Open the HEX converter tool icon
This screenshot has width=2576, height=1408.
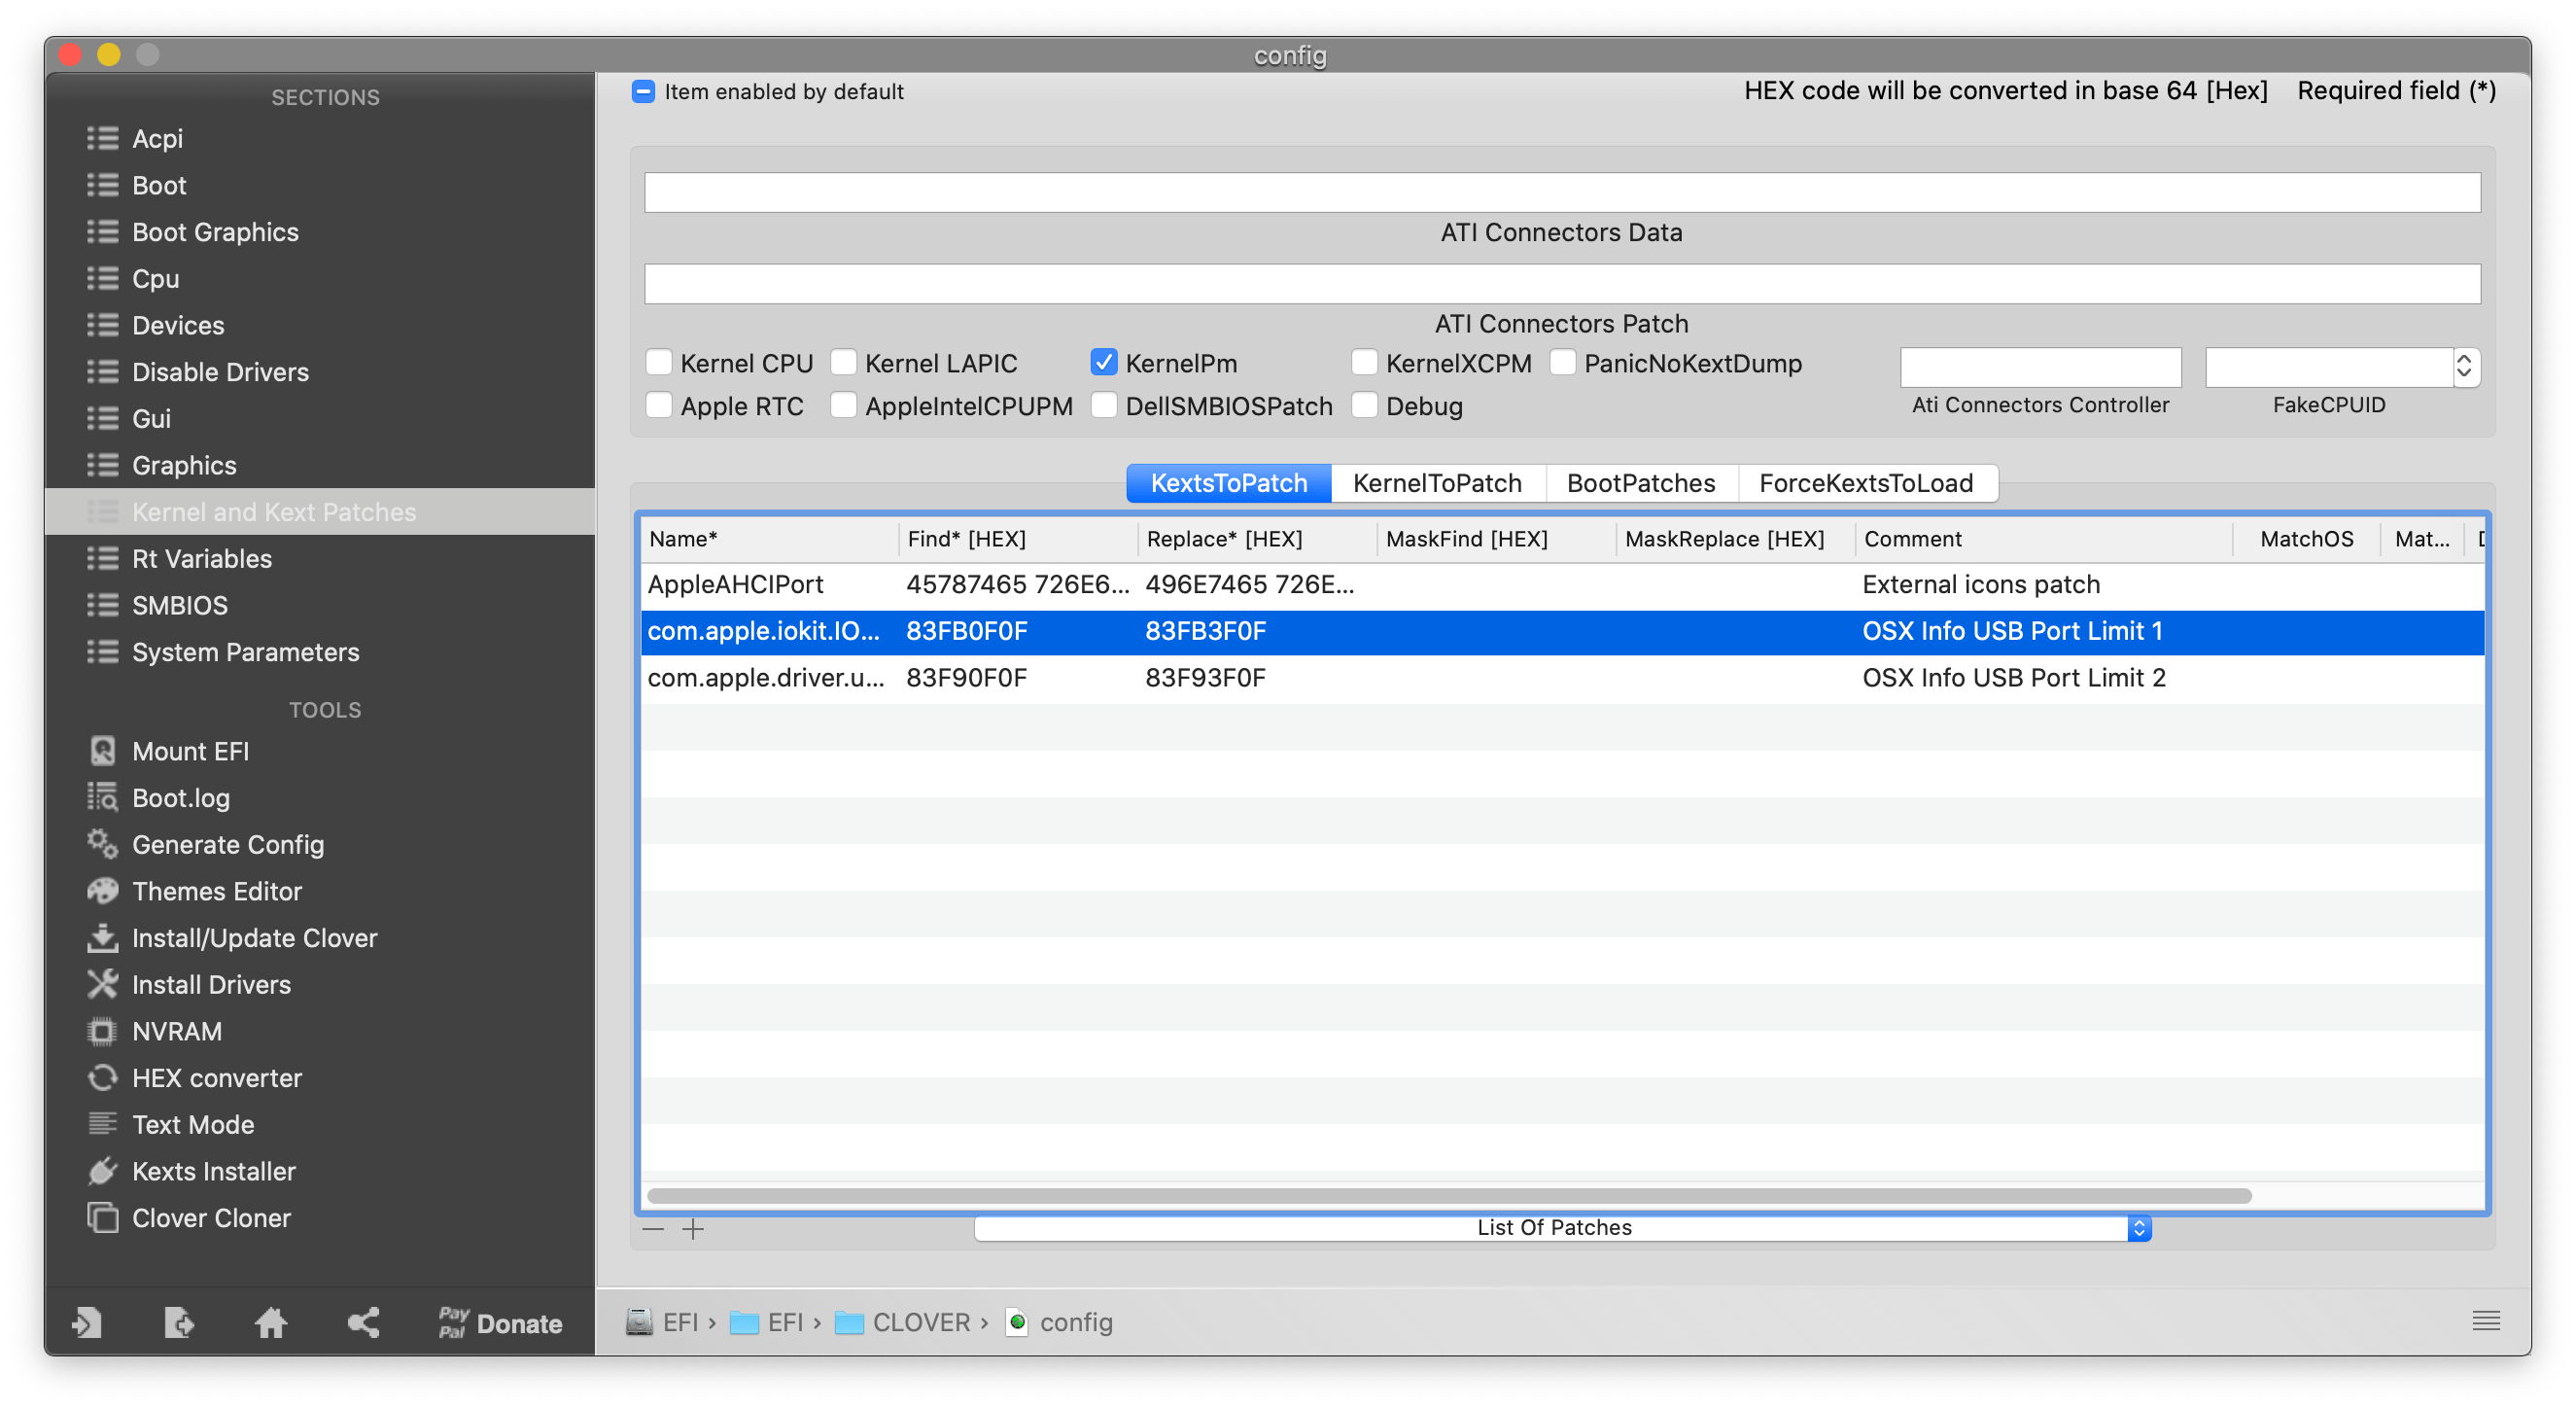pyautogui.click(x=102, y=1078)
